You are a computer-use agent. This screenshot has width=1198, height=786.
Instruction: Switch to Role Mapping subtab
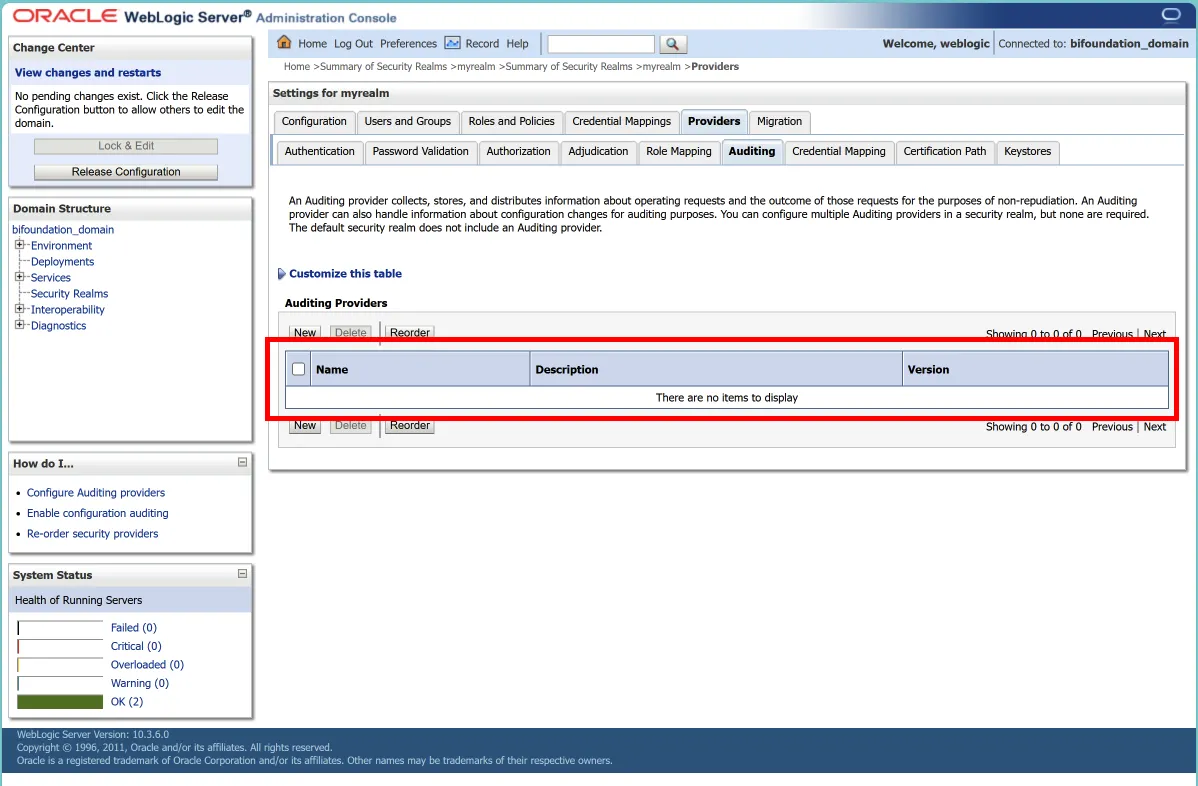tap(678, 152)
